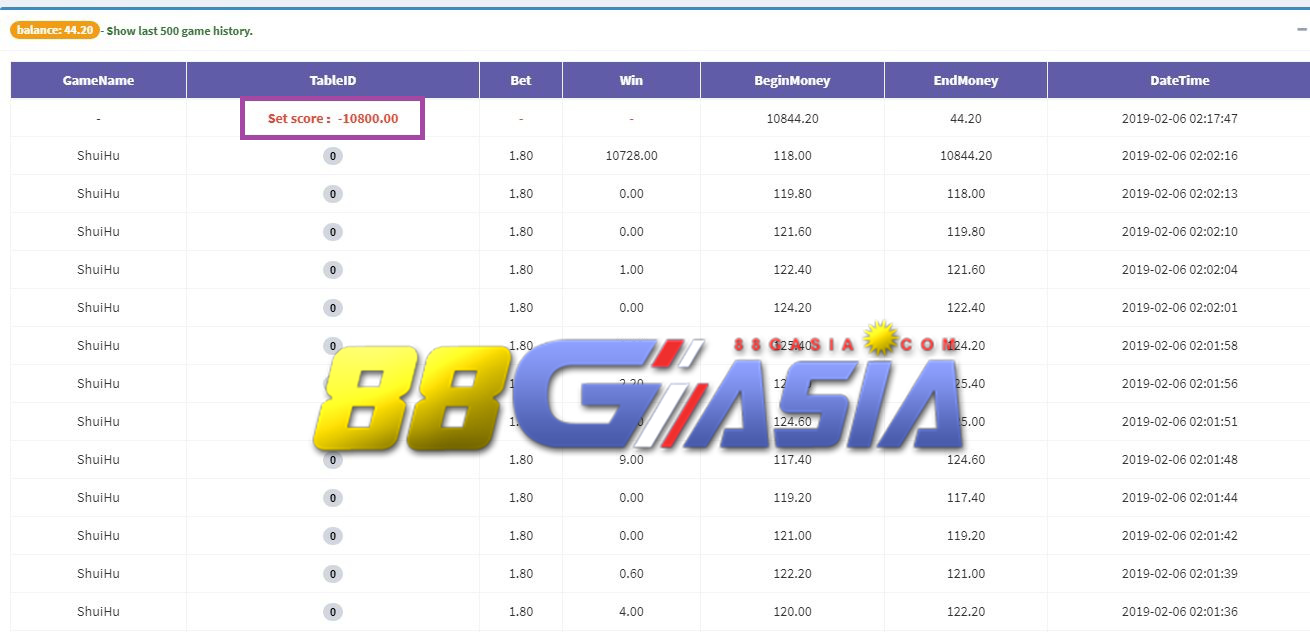Select BeginMoney 118.00 in the 02:02:16 row
The height and width of the screenshot is (632, 1310).
(792, 156)
